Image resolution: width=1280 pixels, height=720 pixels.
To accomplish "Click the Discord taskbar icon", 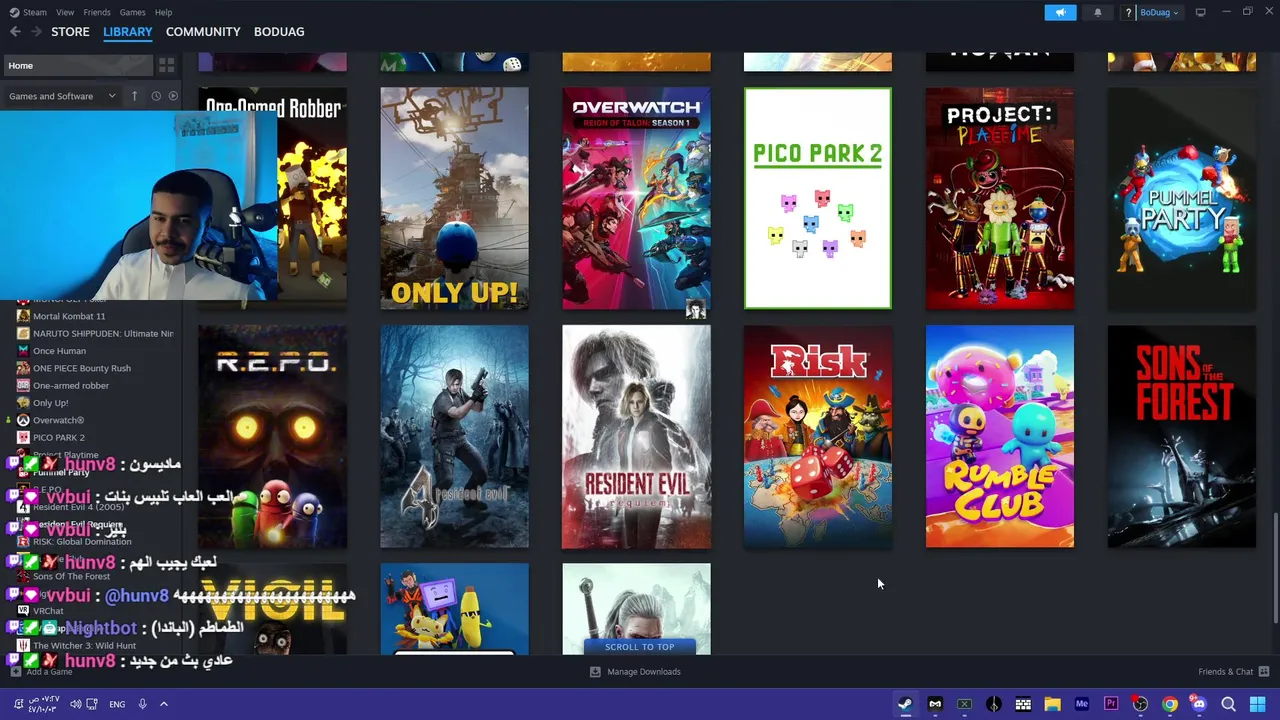I will pos(1199,704).
